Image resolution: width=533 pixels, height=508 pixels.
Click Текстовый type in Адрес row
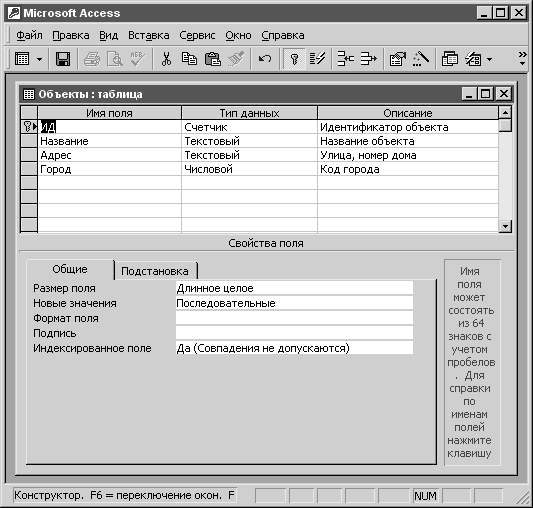click(250, 155)
